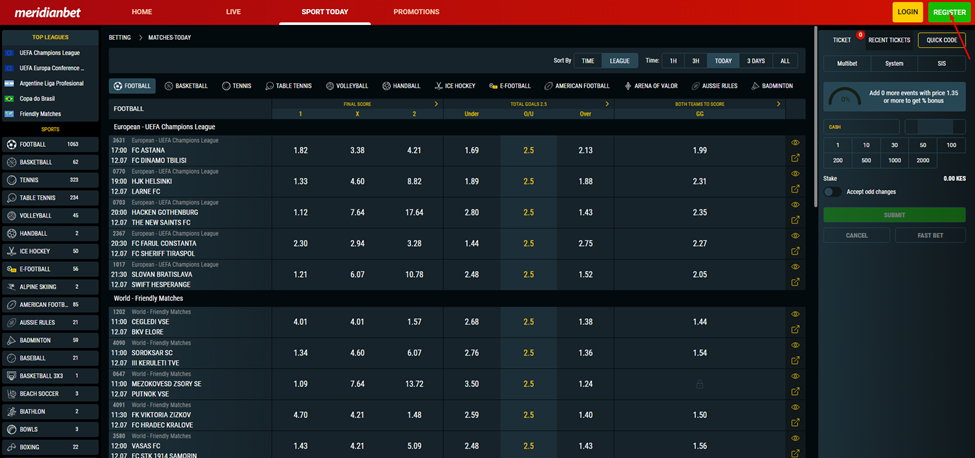Toggle watch eye for Vasas FC match

[795, 439]
